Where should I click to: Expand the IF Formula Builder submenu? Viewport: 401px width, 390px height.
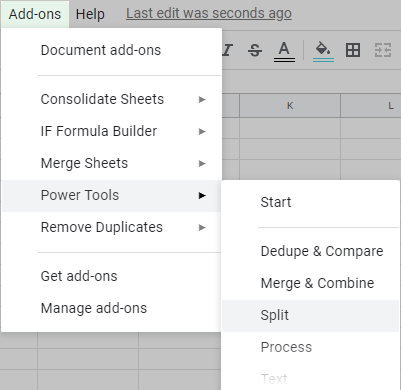click(111, 131)
